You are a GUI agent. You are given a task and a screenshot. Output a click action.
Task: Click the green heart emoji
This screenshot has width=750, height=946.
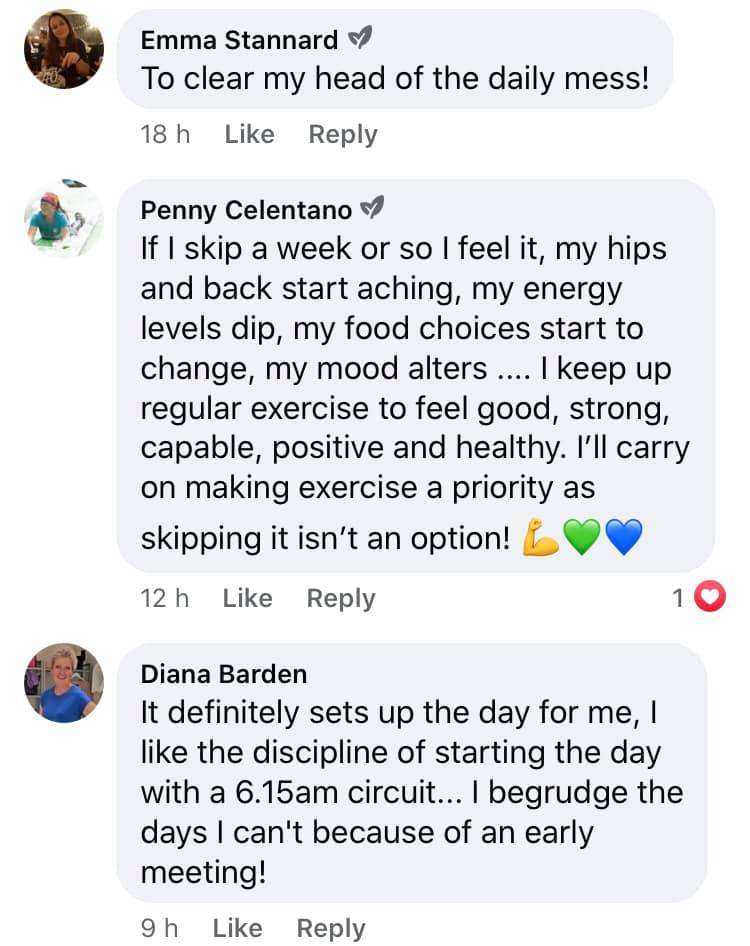(581, 540)
